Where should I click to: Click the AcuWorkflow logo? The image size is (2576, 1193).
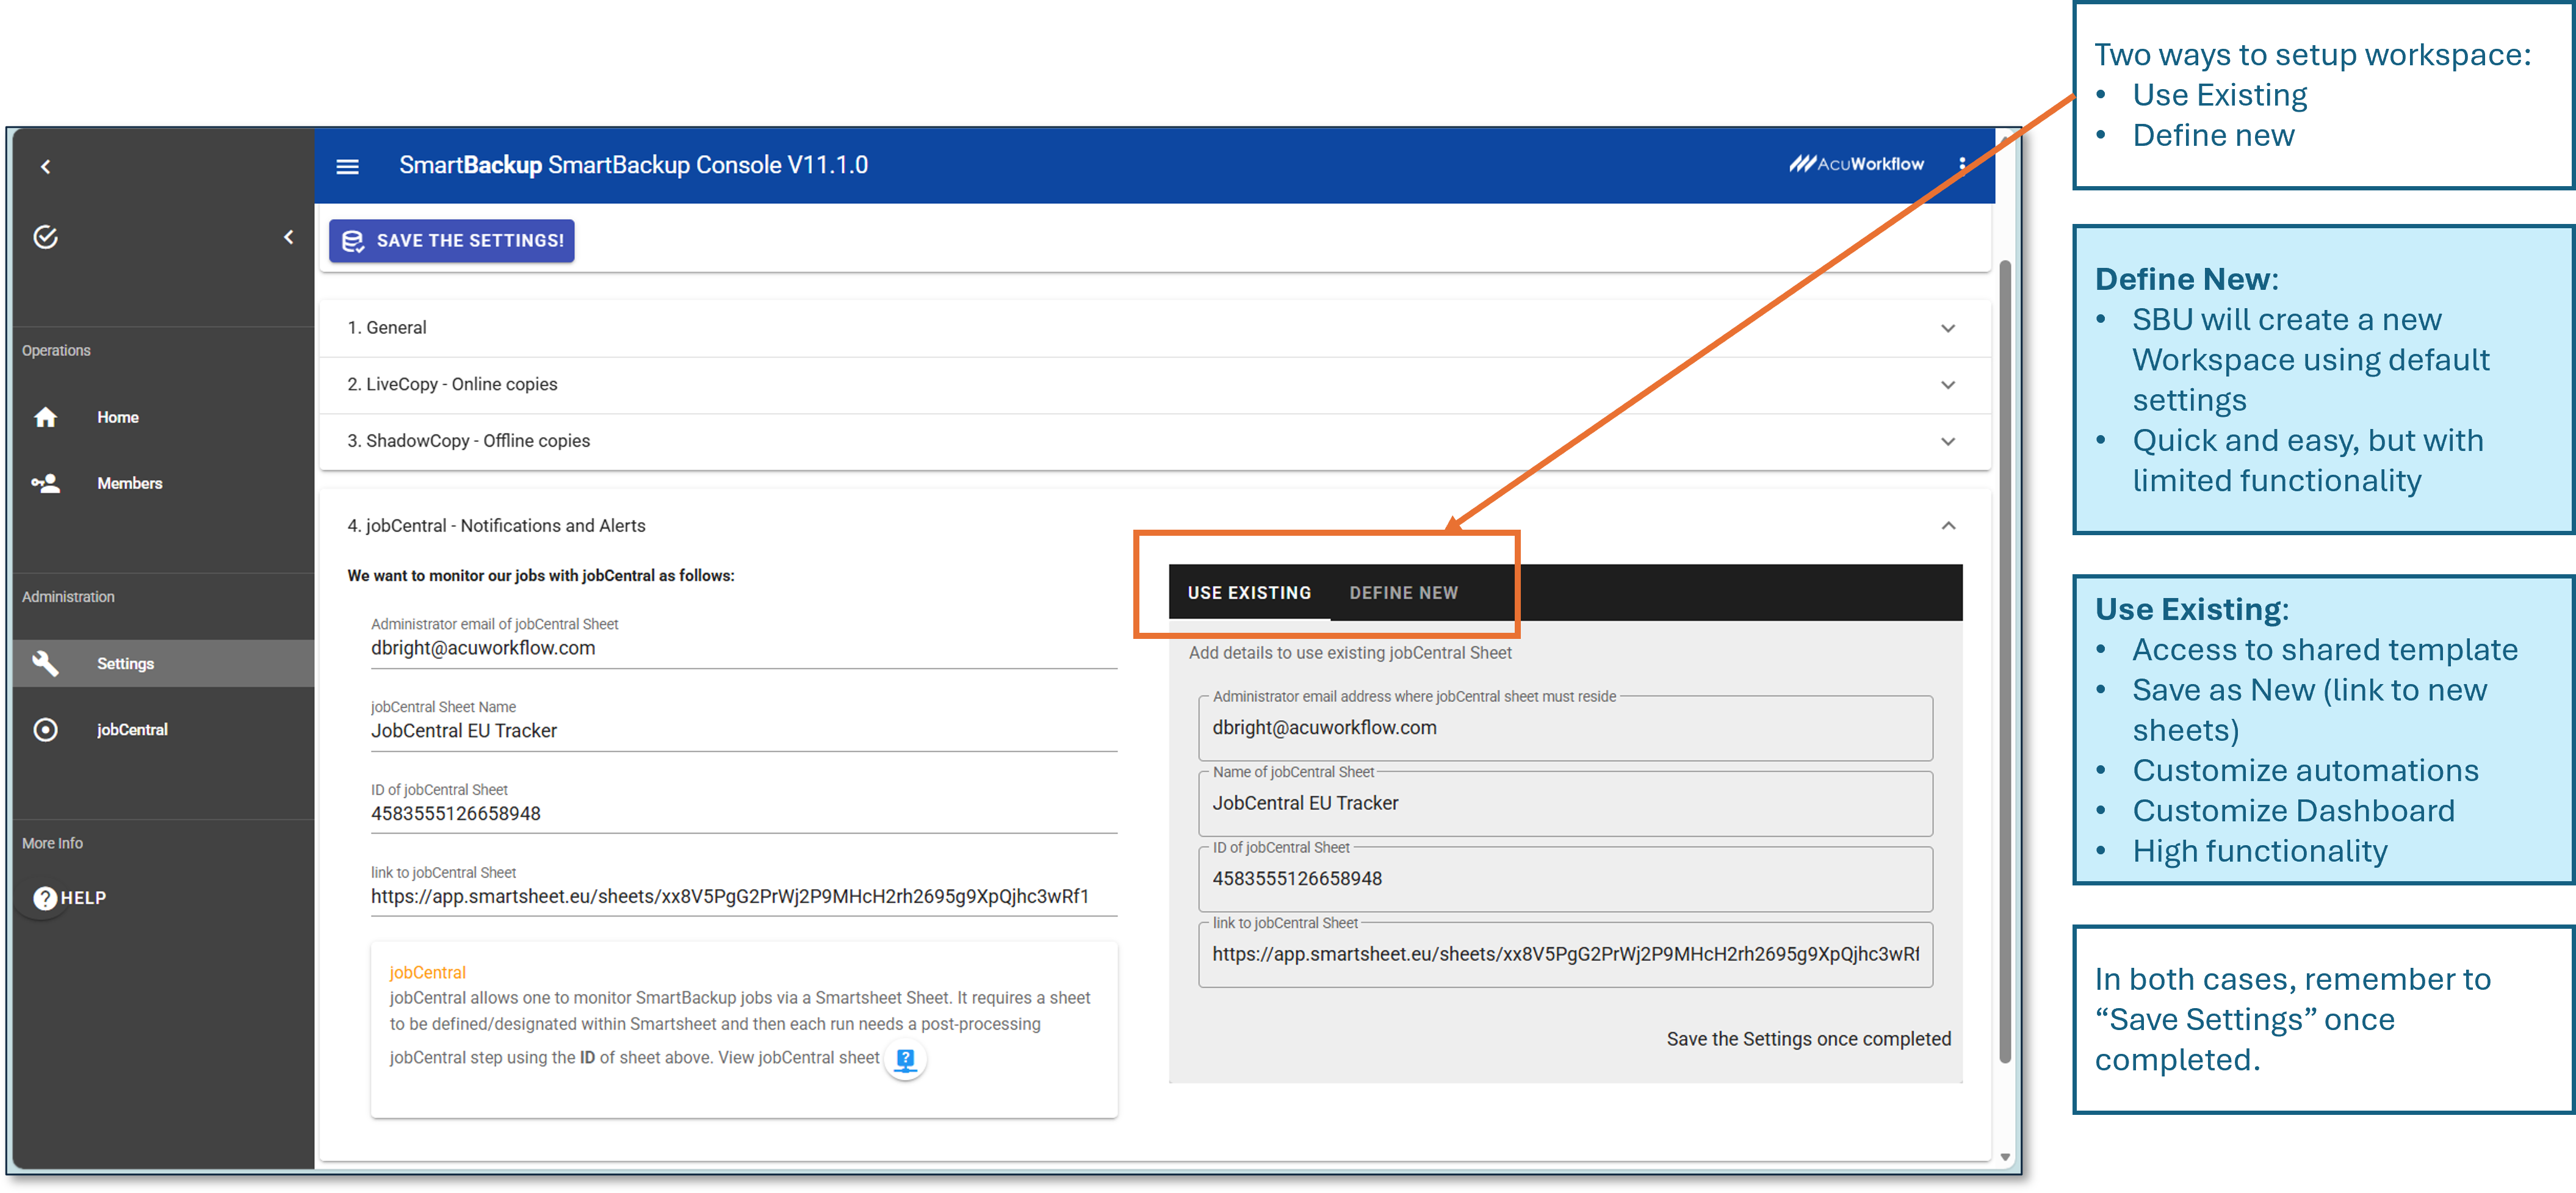[x=1856, y=164]
